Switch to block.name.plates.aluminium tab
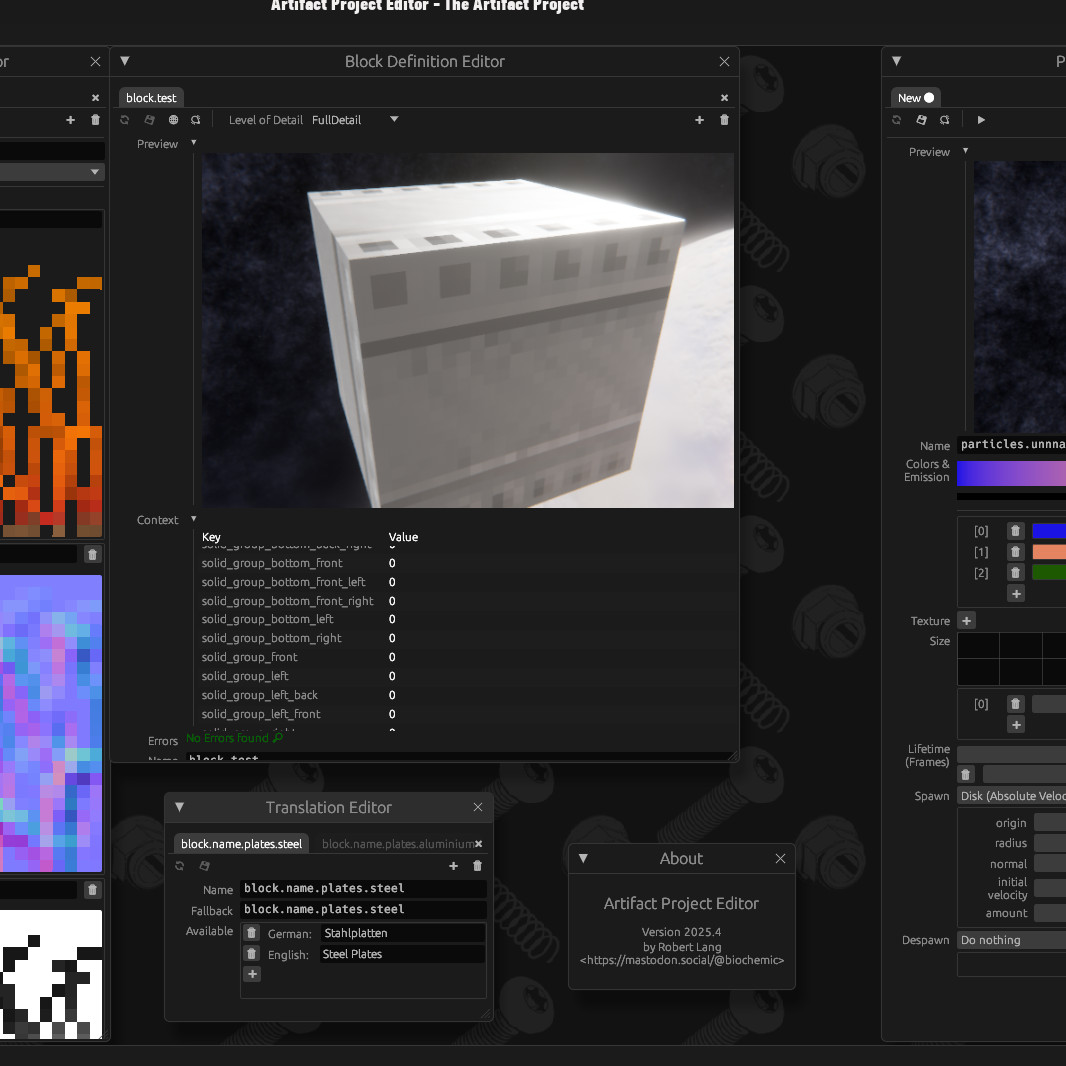 [x=396, y=844]
